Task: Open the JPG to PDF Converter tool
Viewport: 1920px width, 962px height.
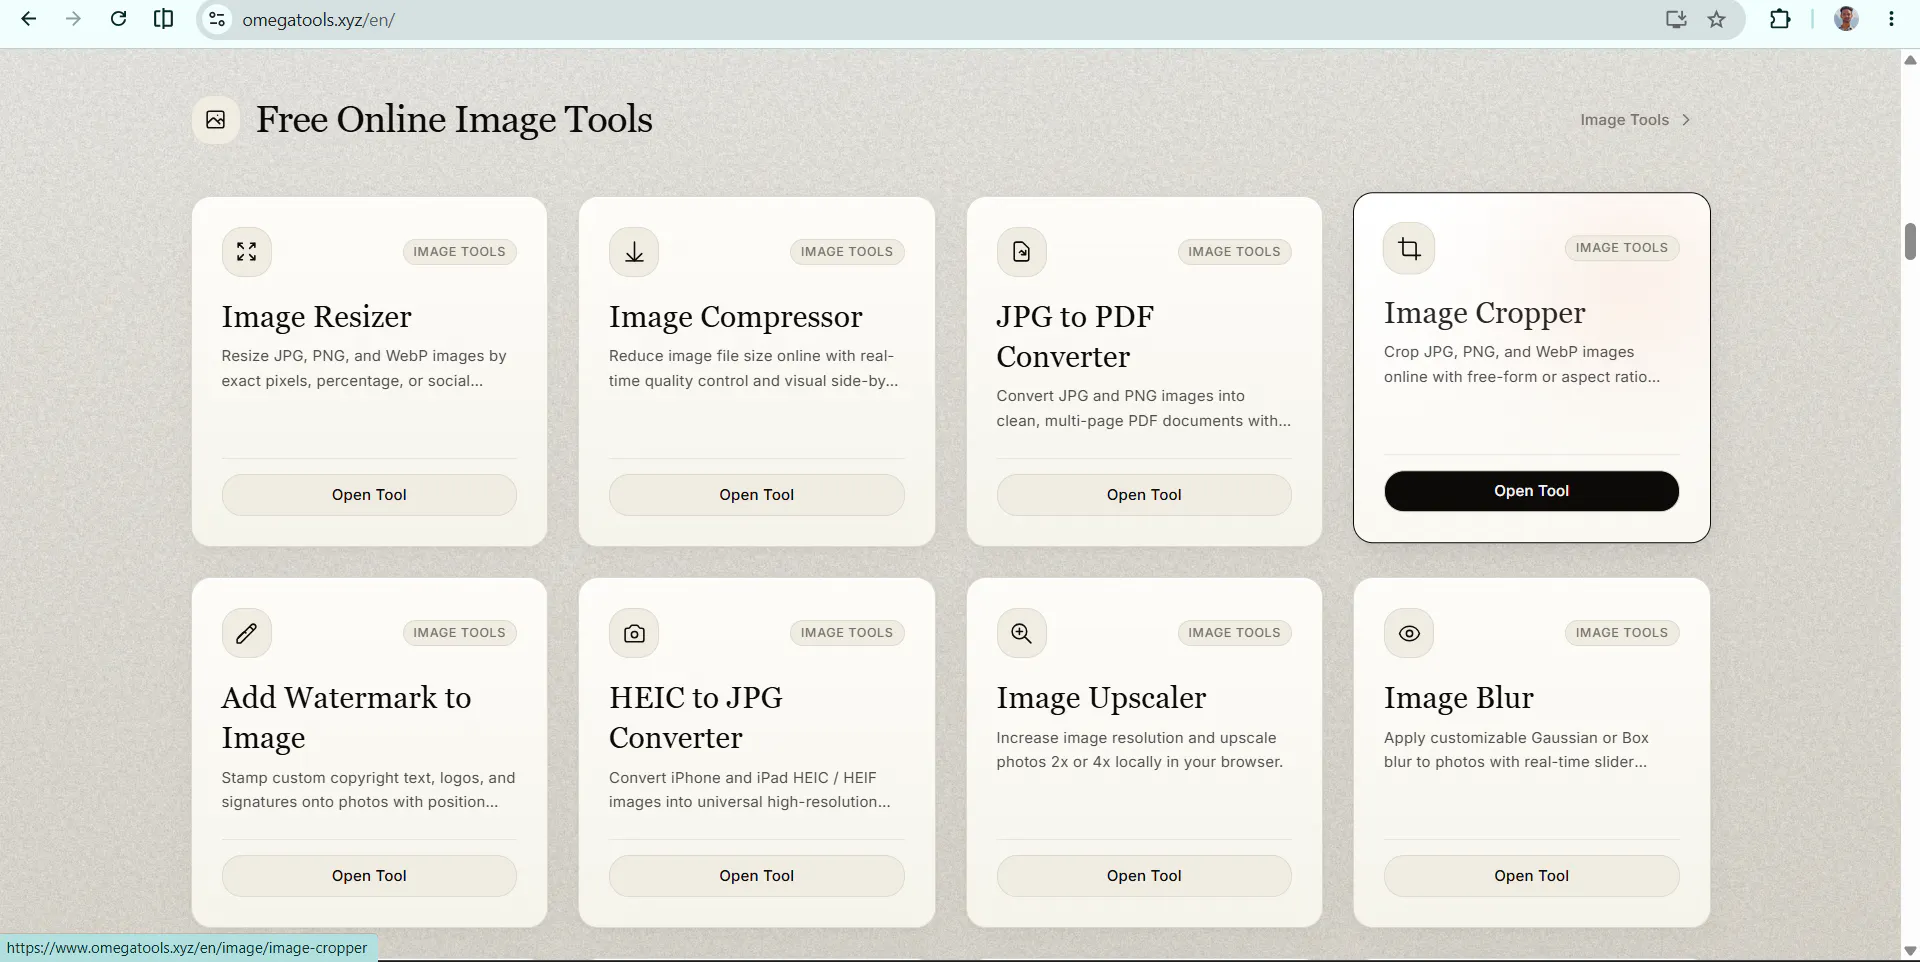Action: tap(1144, 495)
